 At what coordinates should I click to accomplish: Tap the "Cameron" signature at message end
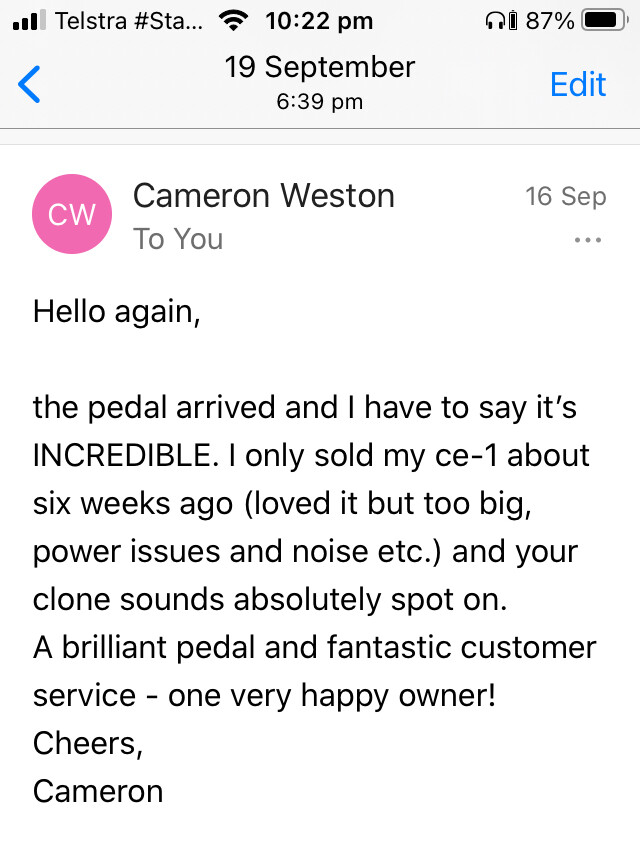pyautogui.click(x=98, y=791)
